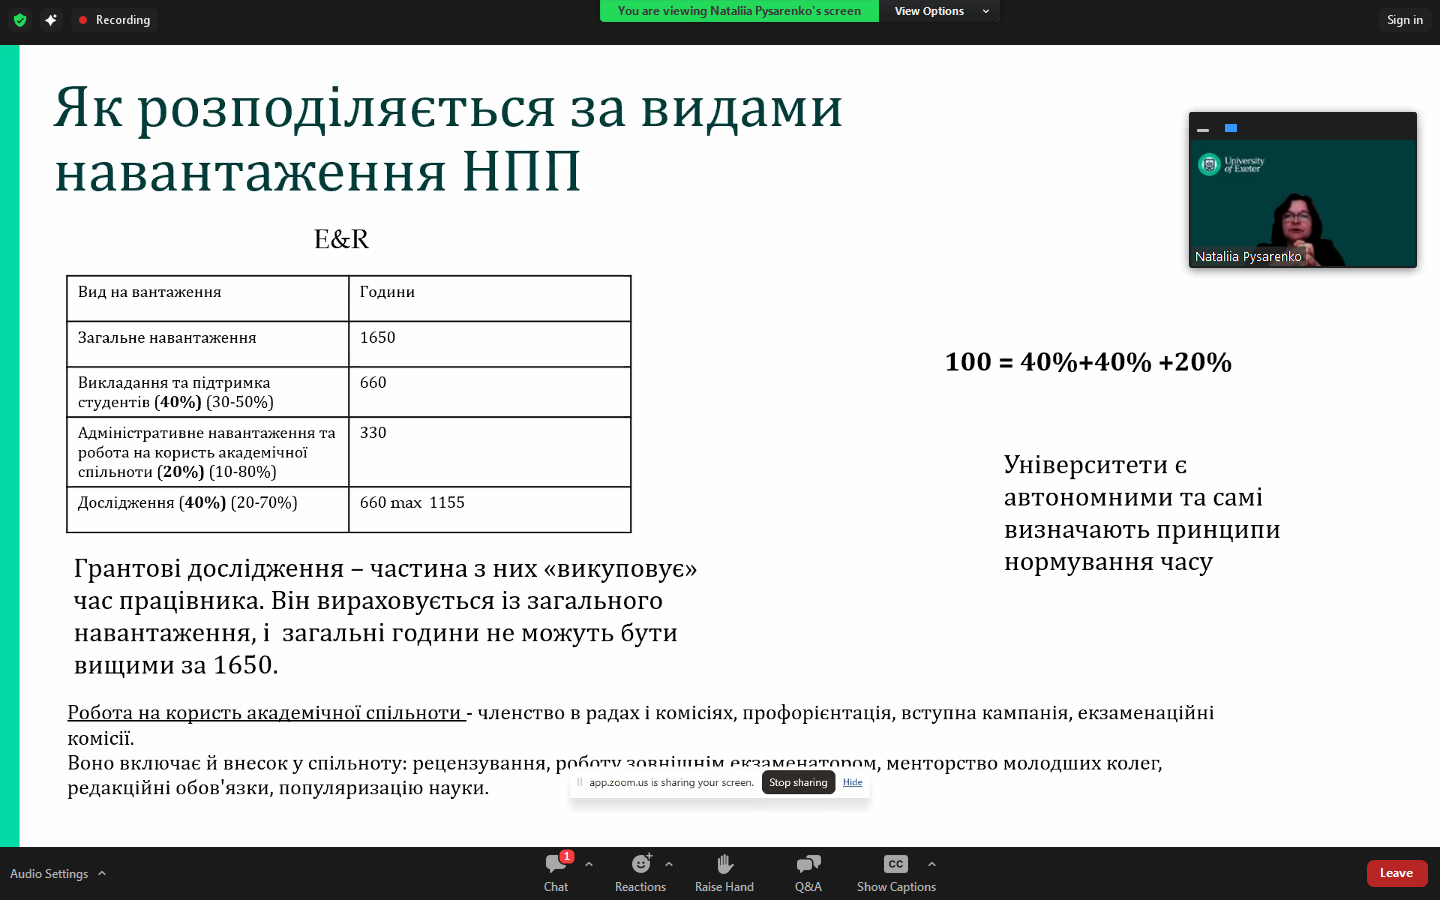The image size is (1440, 900).
Task: Click the "Загальне навантаження" table cell
Action: point(208,344)
